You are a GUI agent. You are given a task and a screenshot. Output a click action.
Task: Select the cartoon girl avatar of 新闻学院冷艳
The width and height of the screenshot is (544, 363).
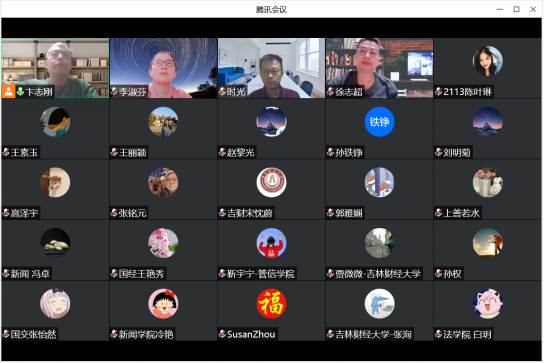tap(163, 304)
